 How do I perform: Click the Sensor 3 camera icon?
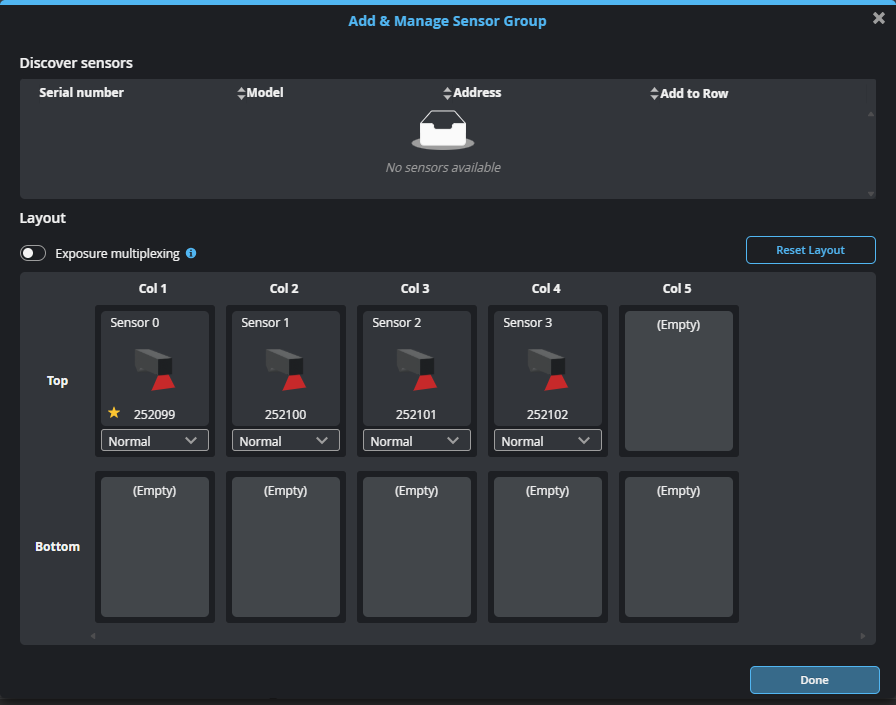click(x=547, y=368)
